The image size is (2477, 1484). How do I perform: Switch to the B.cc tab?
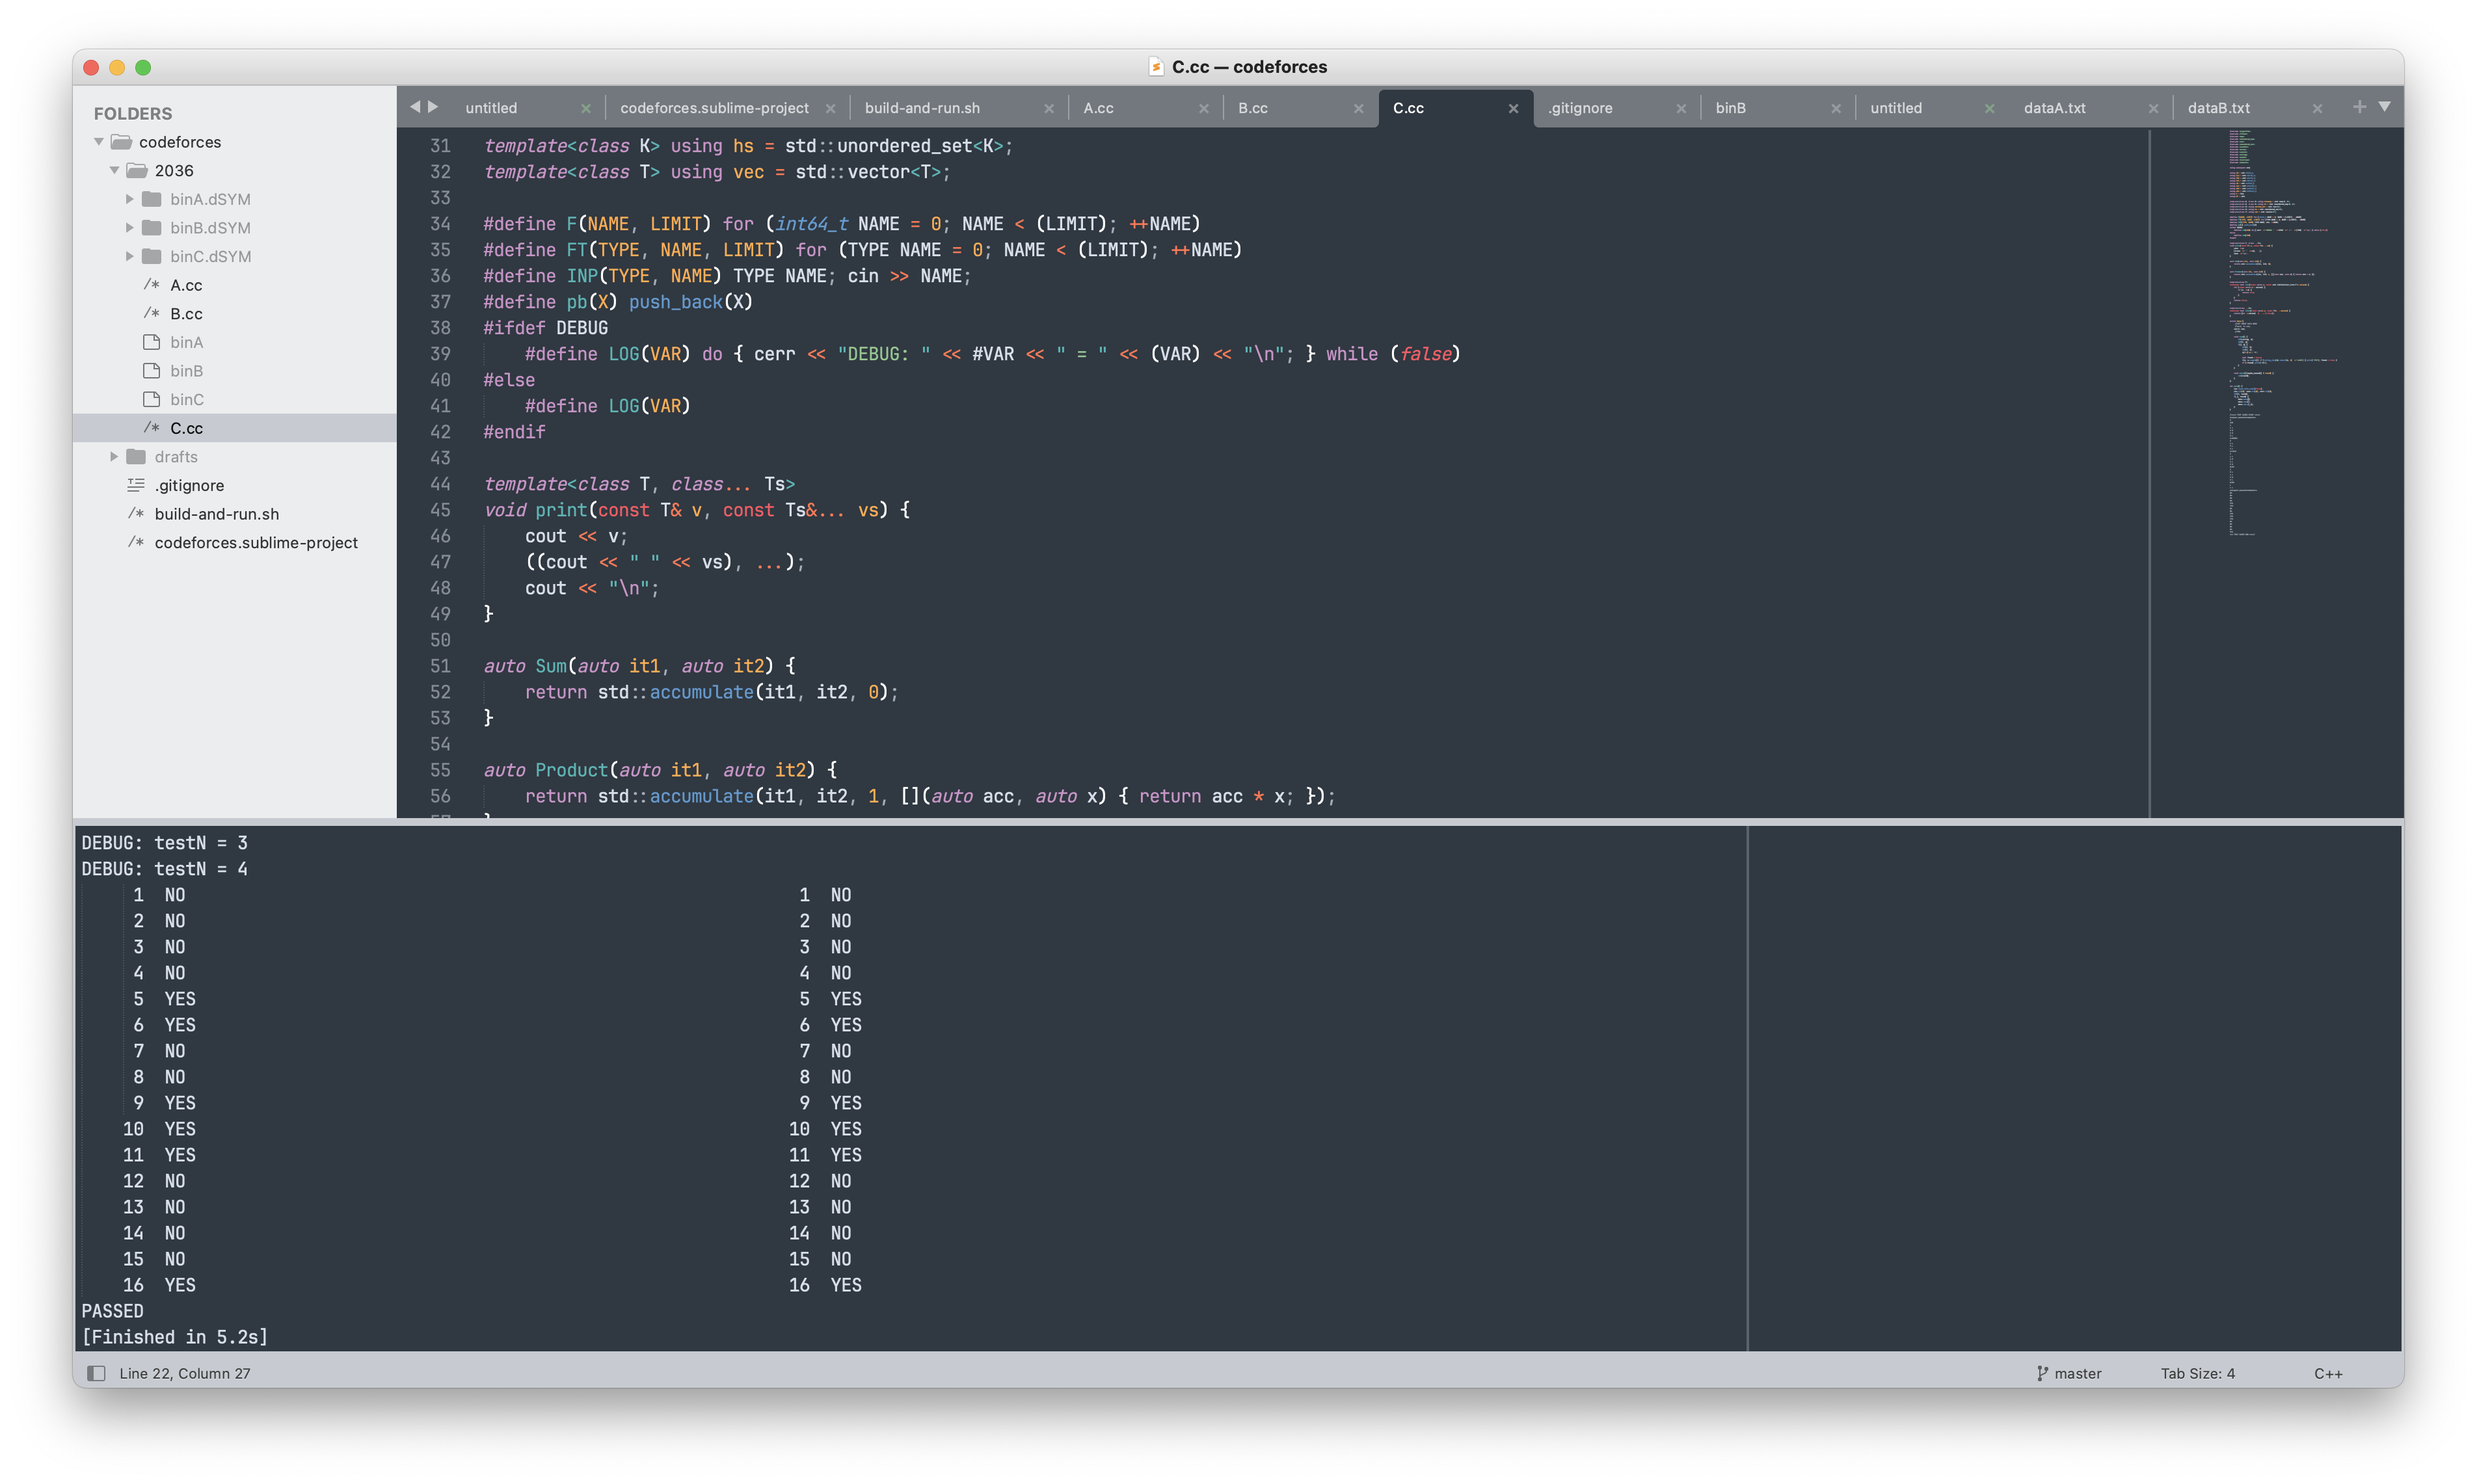click(x=1253, y=108)
